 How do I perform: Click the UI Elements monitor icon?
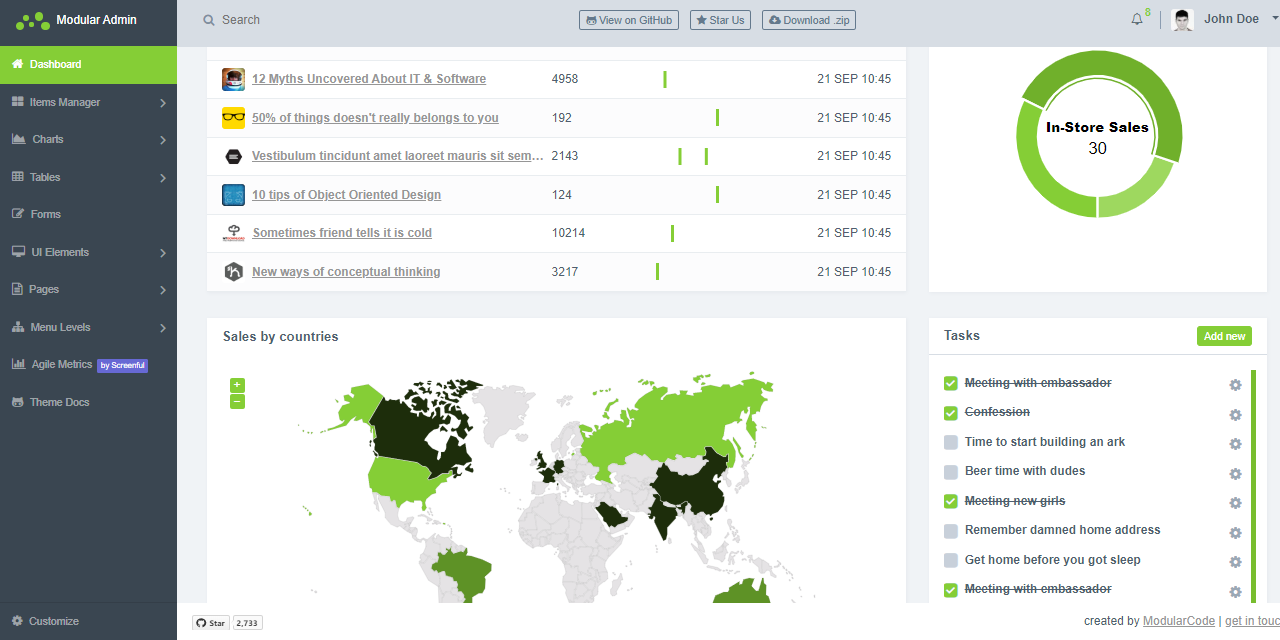click(18, 252)
